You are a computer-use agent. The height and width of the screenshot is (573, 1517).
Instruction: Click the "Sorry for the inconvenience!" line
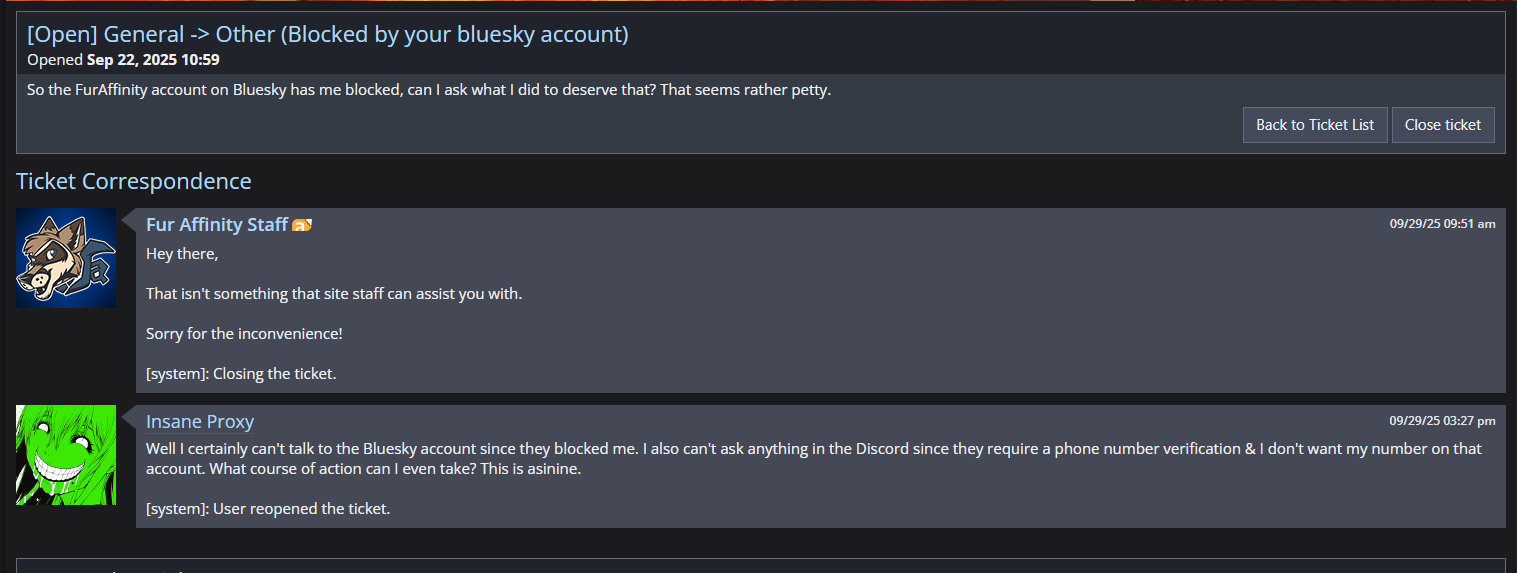244,334
